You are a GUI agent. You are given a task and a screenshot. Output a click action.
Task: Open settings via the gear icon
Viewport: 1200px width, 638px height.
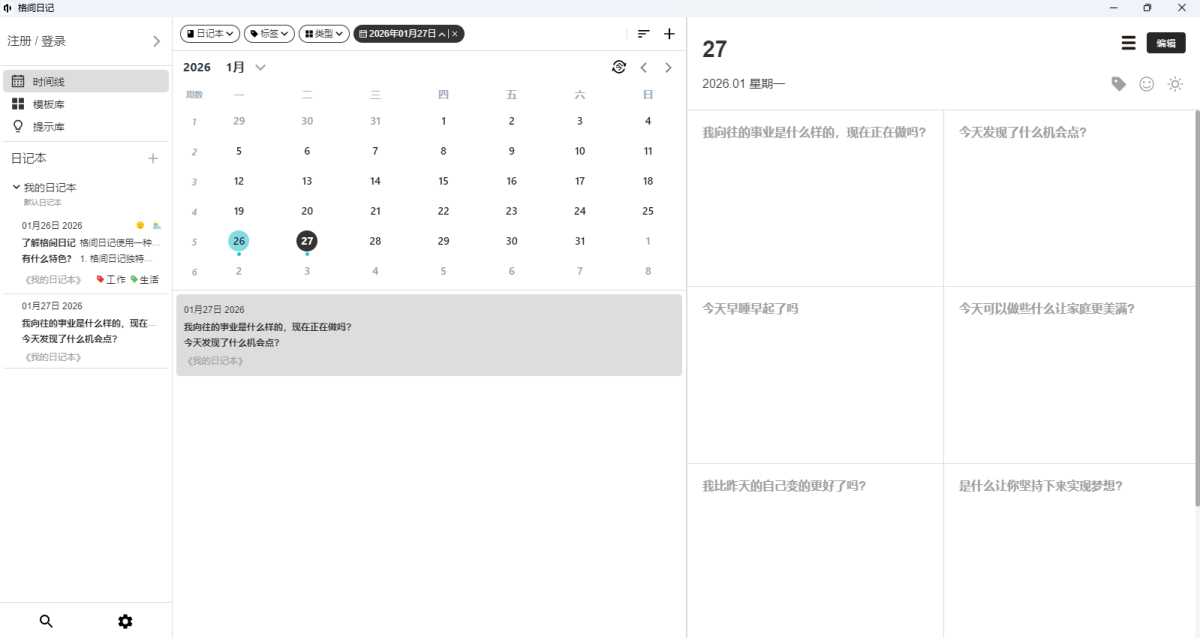(x=125, y=621)
